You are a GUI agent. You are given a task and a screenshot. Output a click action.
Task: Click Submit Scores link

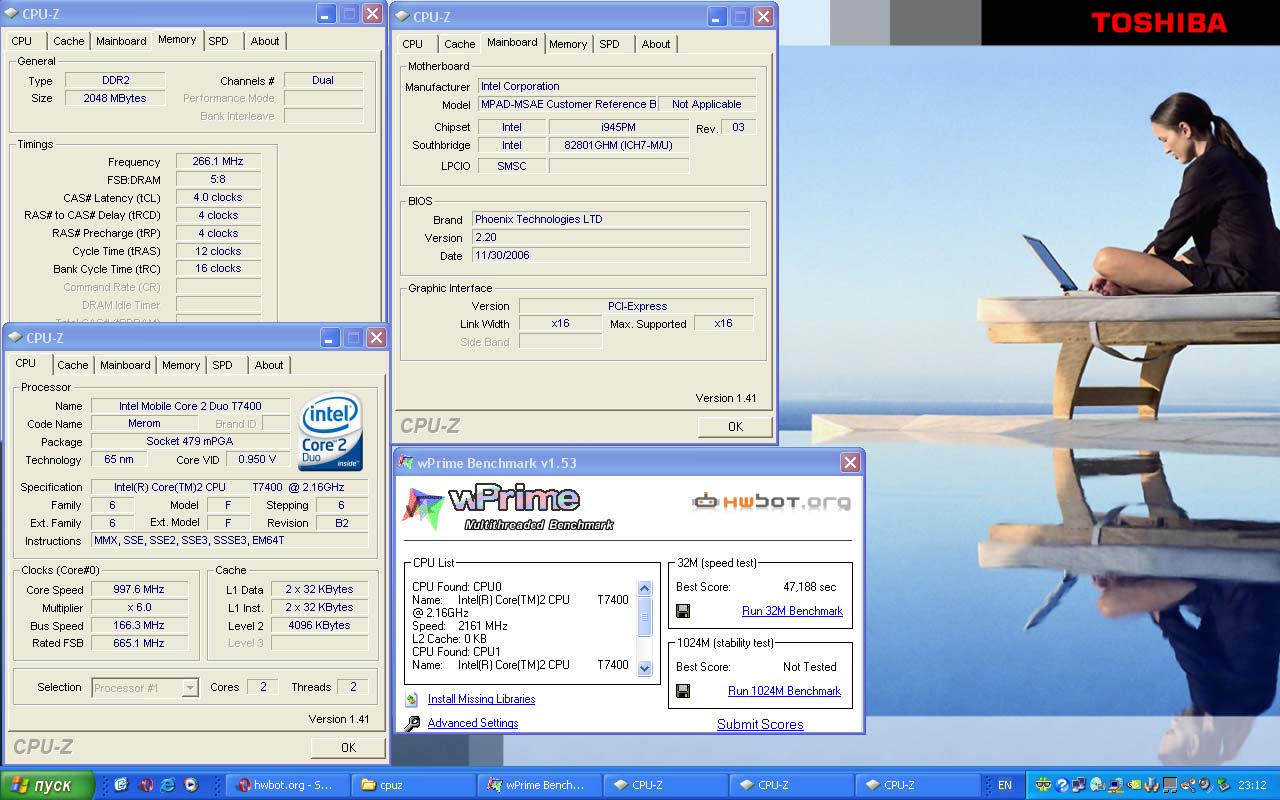[760, 724]
